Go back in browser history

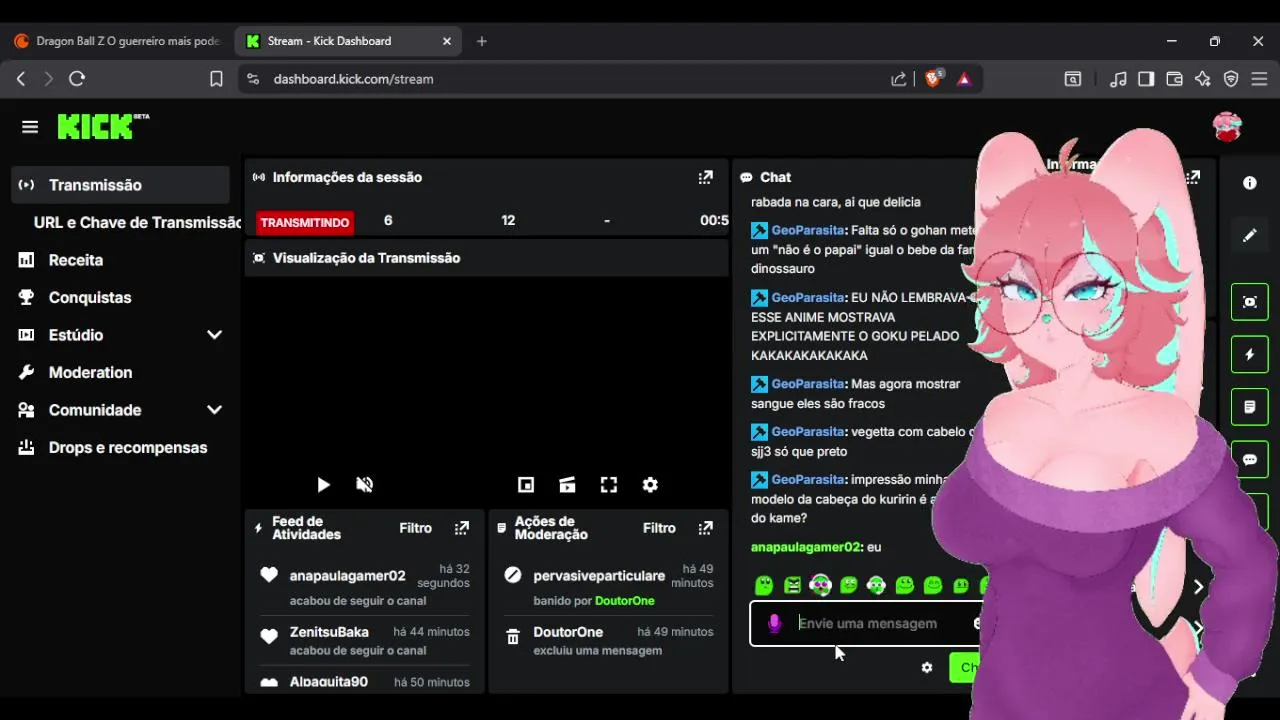21,79
